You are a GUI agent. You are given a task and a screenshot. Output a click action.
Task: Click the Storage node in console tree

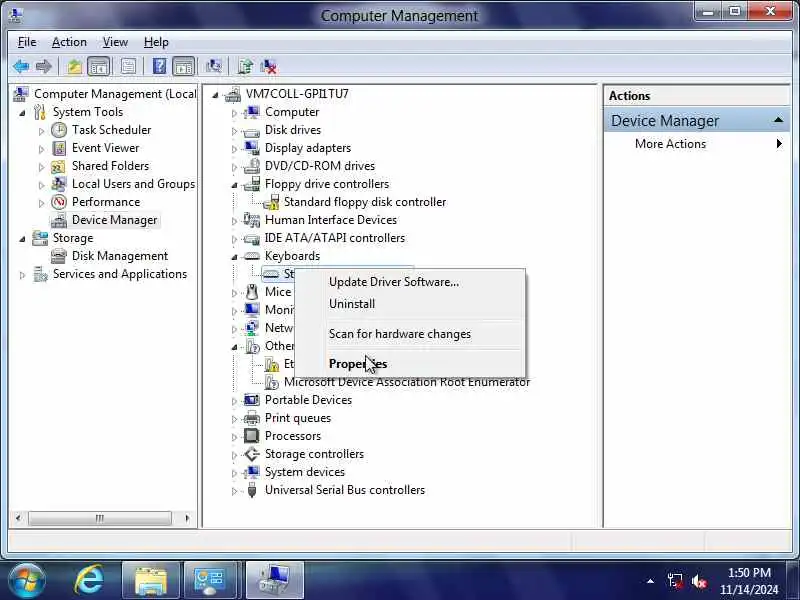(x=73, y=238)
